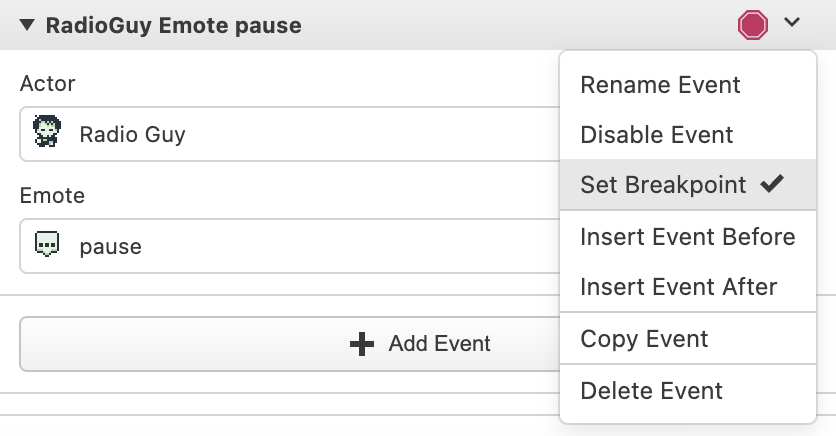Click the pause emote speech-bubble icon

46,246
